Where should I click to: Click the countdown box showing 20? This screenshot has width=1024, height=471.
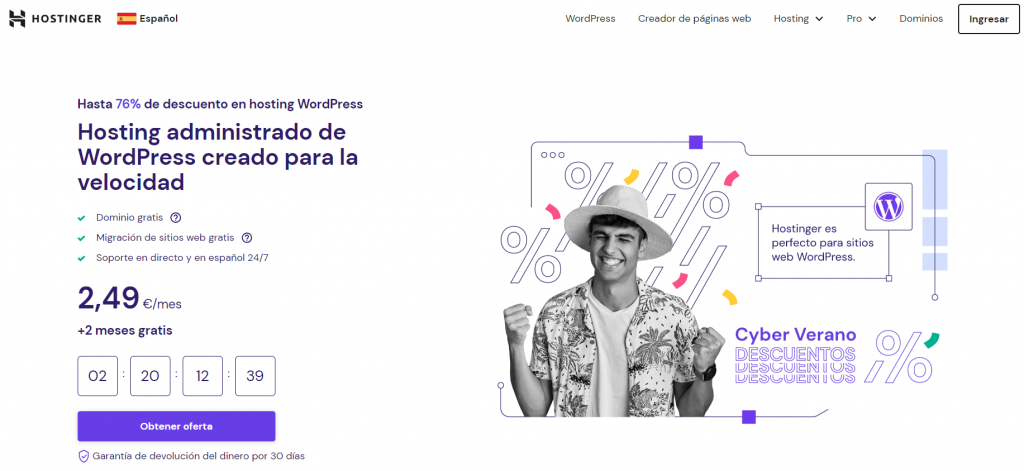pyautogui.click(x=150, y=376)
